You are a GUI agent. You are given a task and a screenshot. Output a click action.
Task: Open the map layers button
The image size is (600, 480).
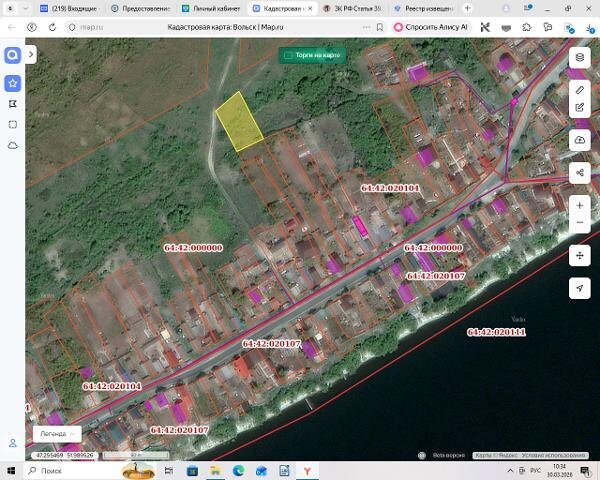point(579,57)
